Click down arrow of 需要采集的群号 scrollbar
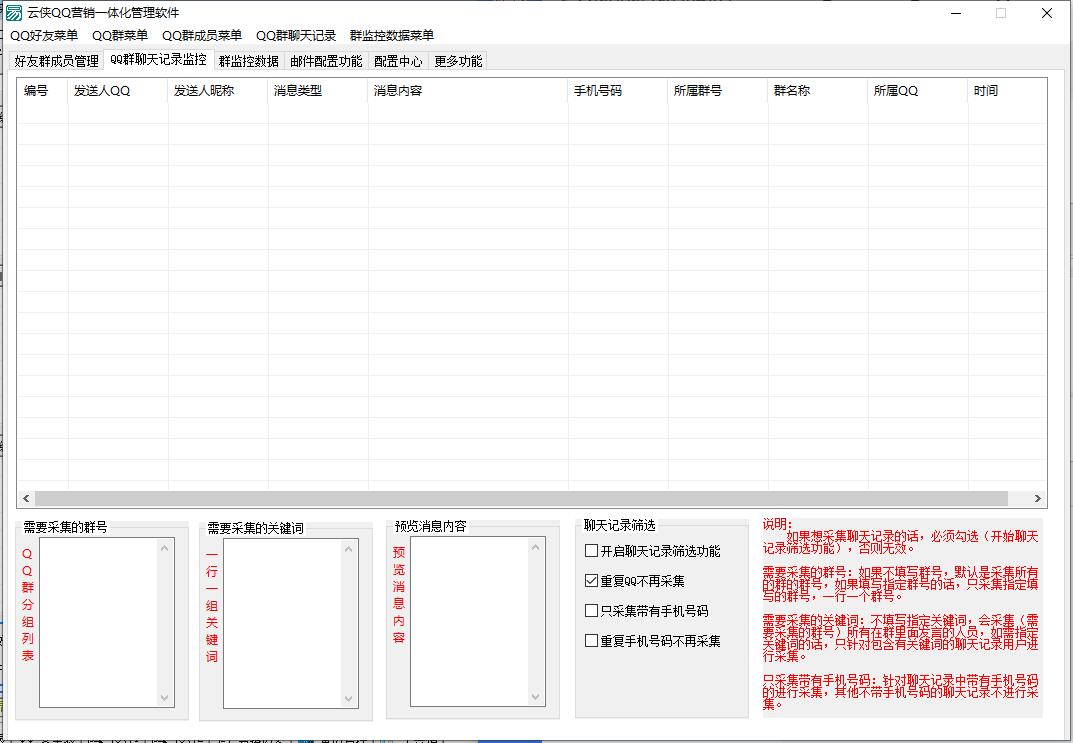 click(x=164, y=698)
